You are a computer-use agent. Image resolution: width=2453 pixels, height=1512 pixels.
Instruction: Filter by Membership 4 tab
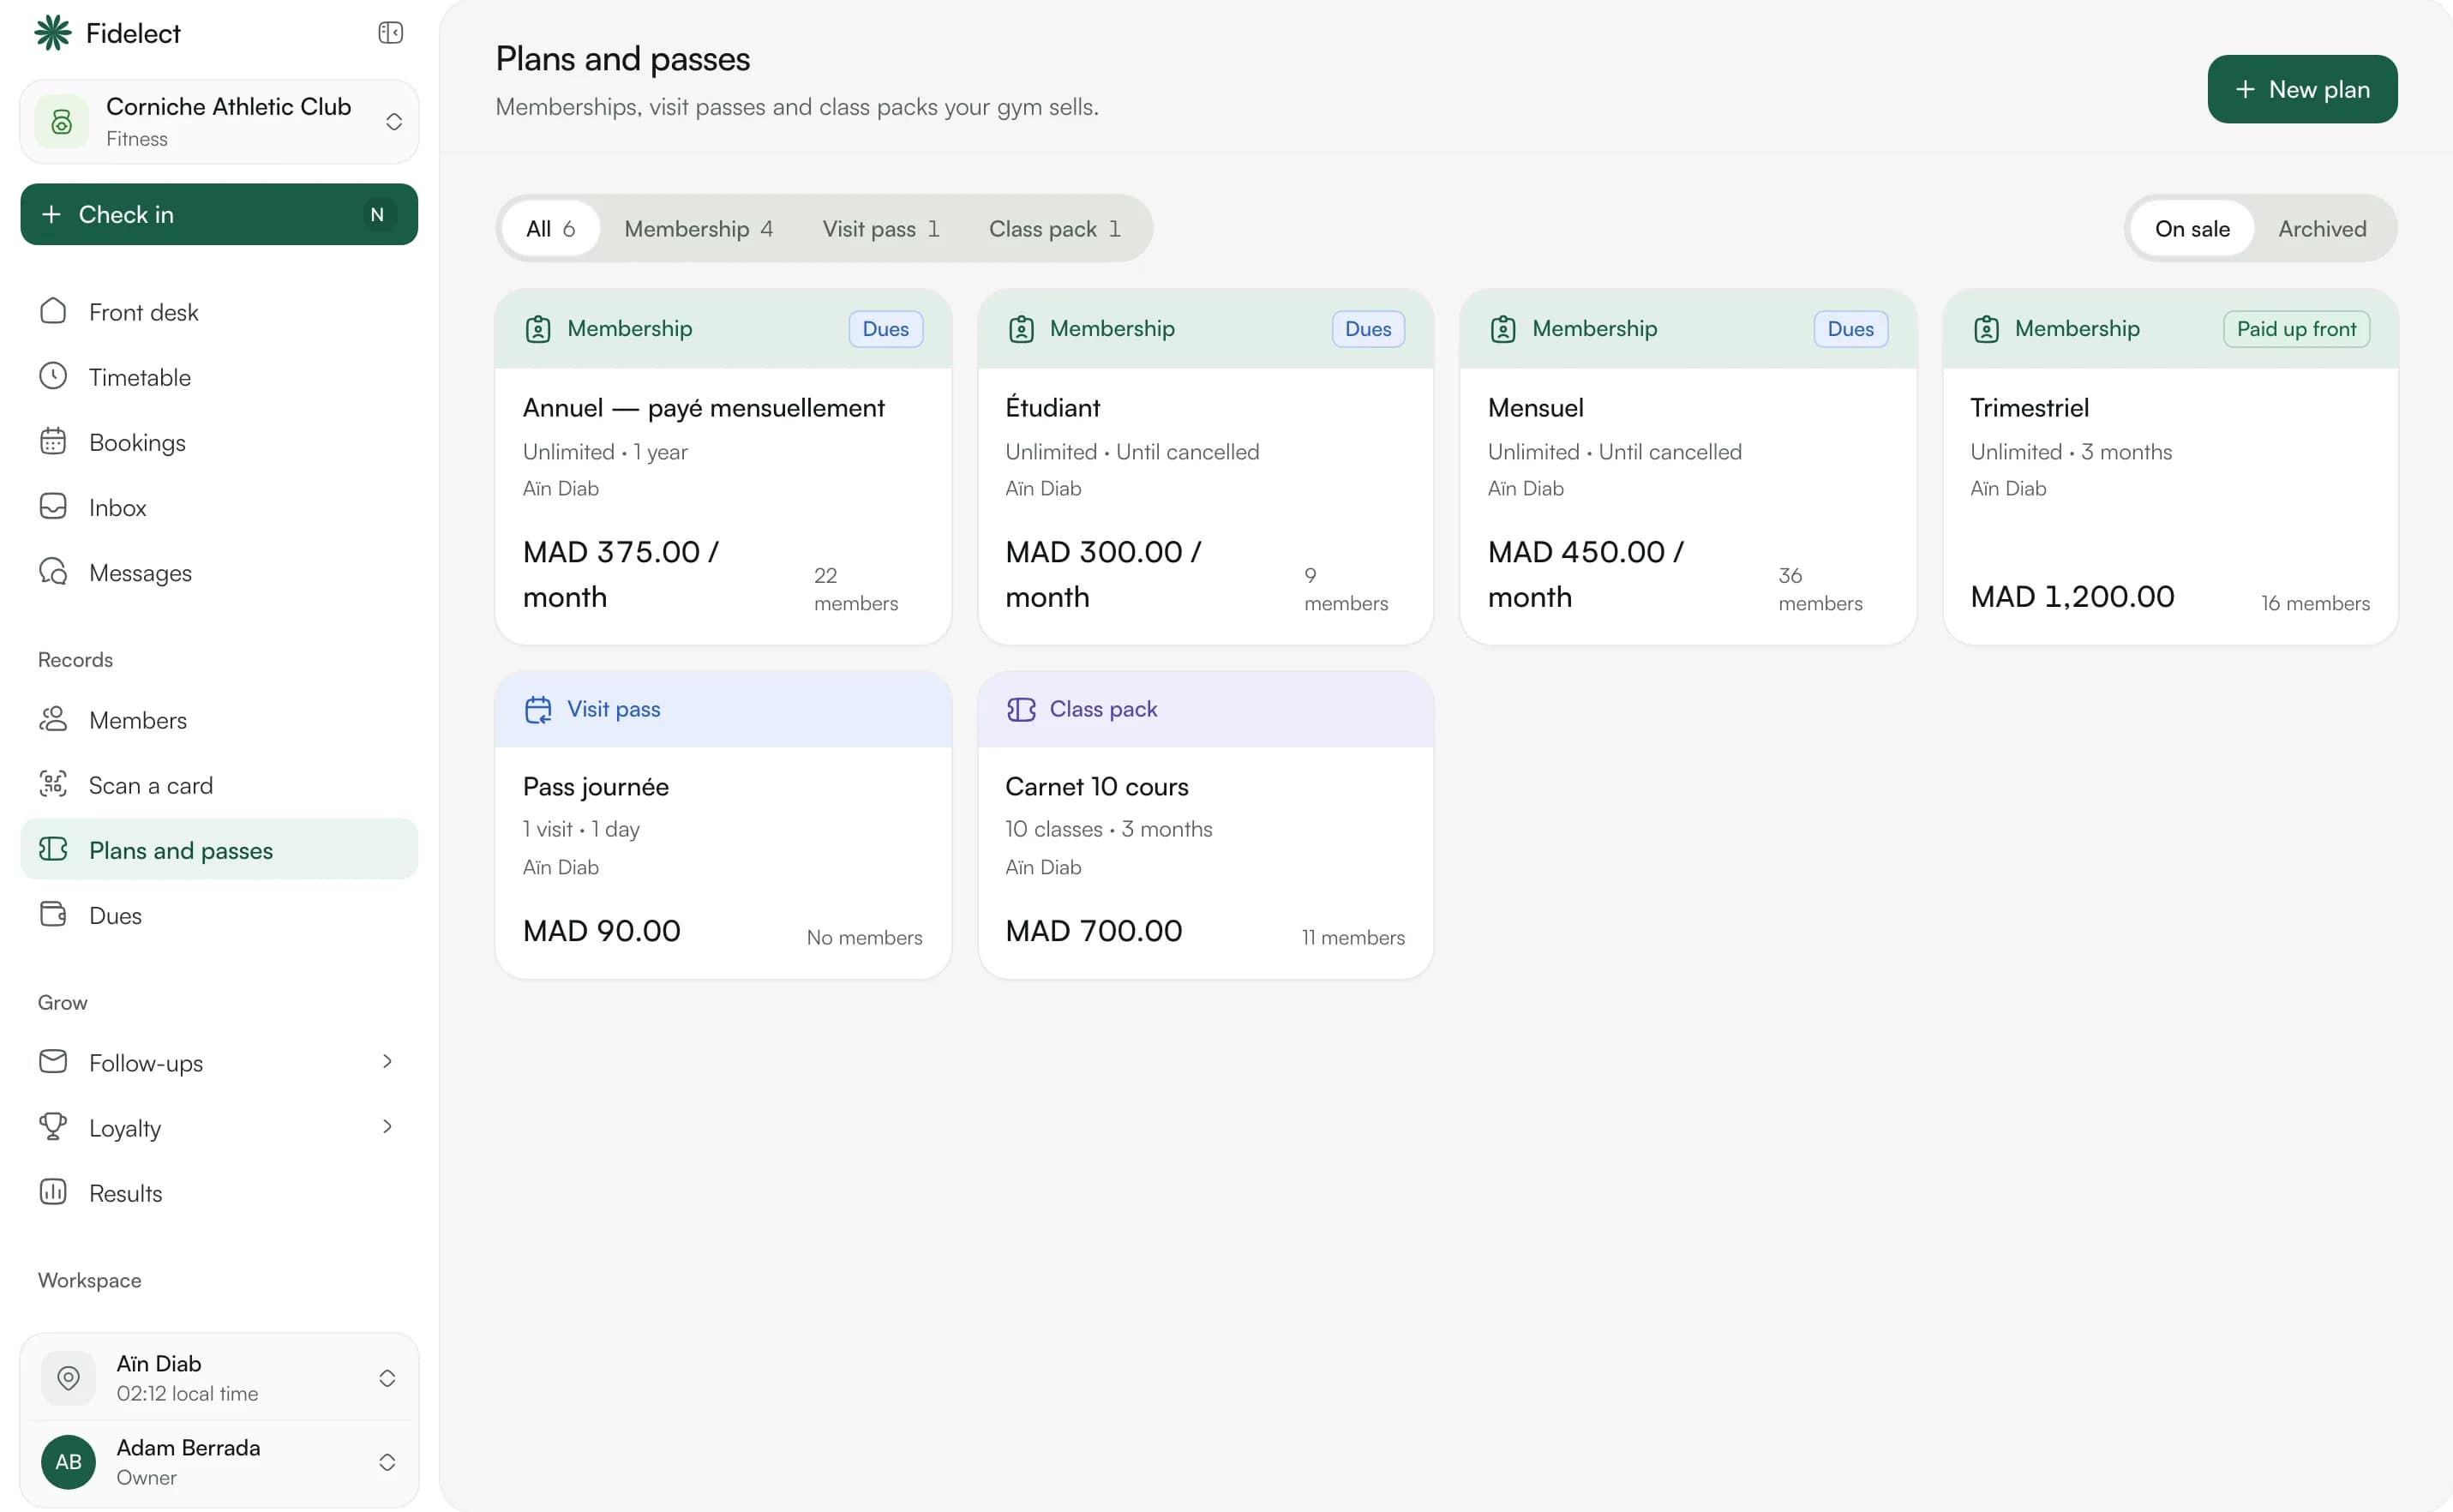pyautogui.click(x=698, y=228)
